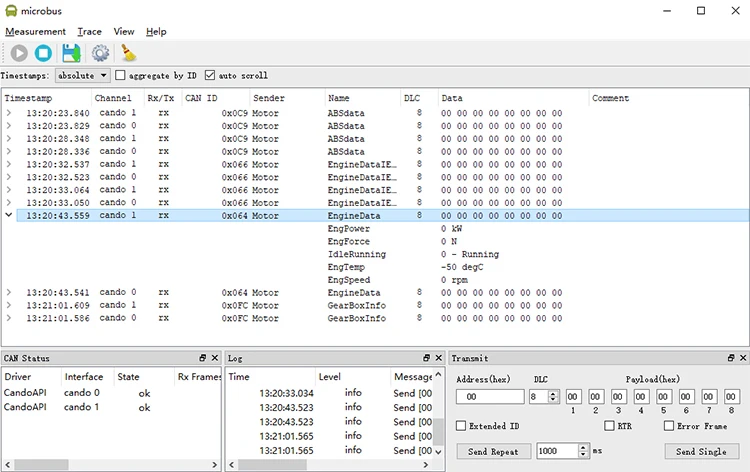Click the repeat interval 1000 ms field
Viewport: 750px width, 472px height.
tap(557, 451)
